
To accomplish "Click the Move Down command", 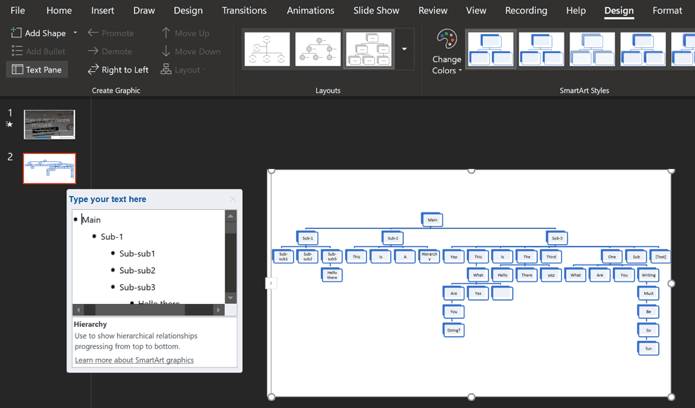I will (x=191, y=51).
